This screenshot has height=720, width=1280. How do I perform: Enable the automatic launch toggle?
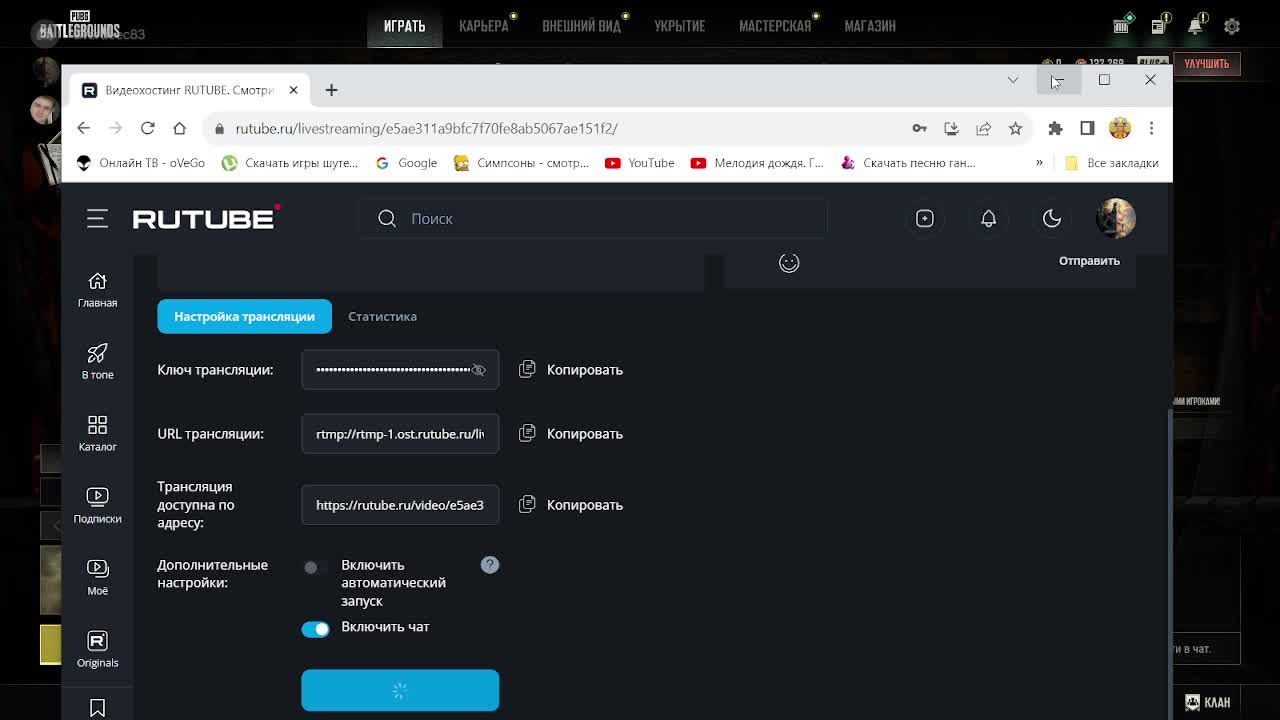[x=315, y=567]
